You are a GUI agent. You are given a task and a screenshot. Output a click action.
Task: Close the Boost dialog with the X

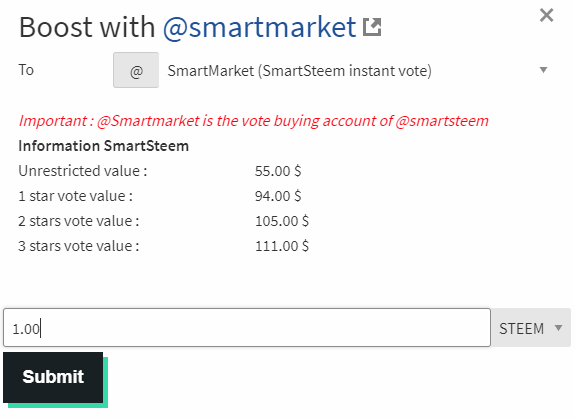546,15
